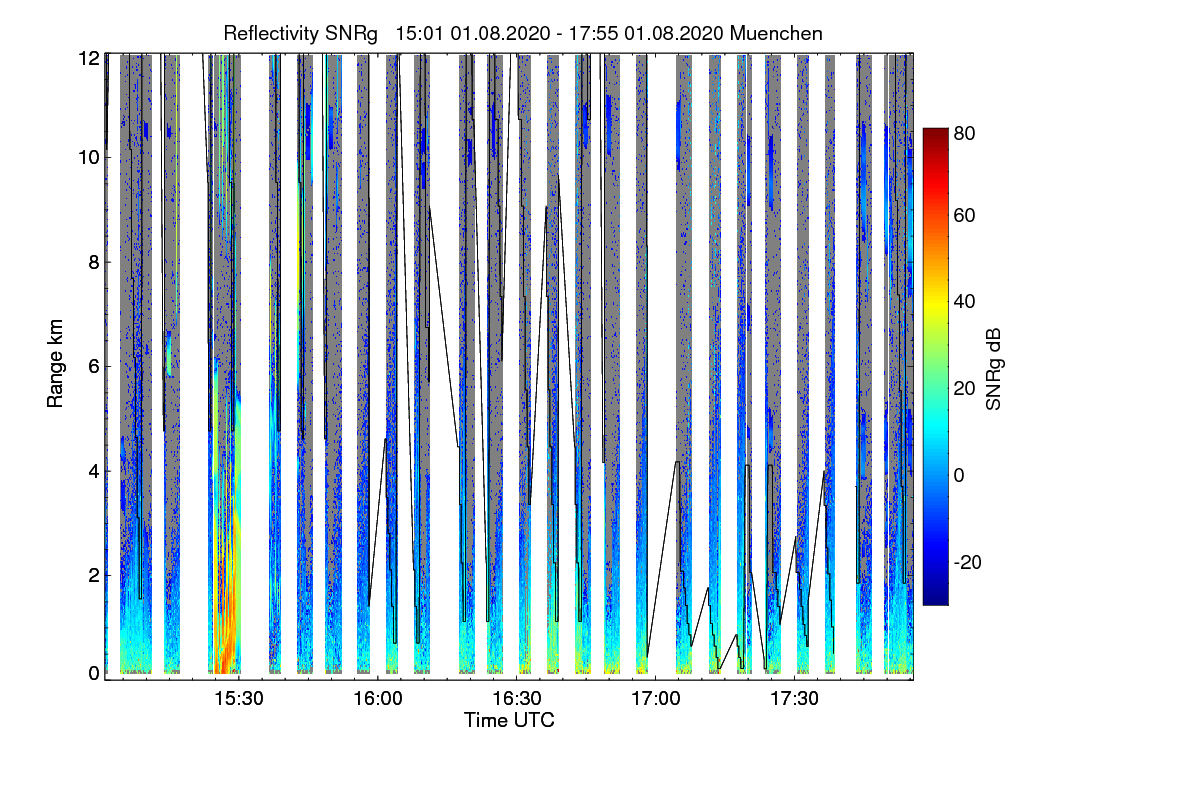1200x800 pixels.
Task: Click the plot title 'Reflectivity SNRg'
Action: [x=301, y=33]
